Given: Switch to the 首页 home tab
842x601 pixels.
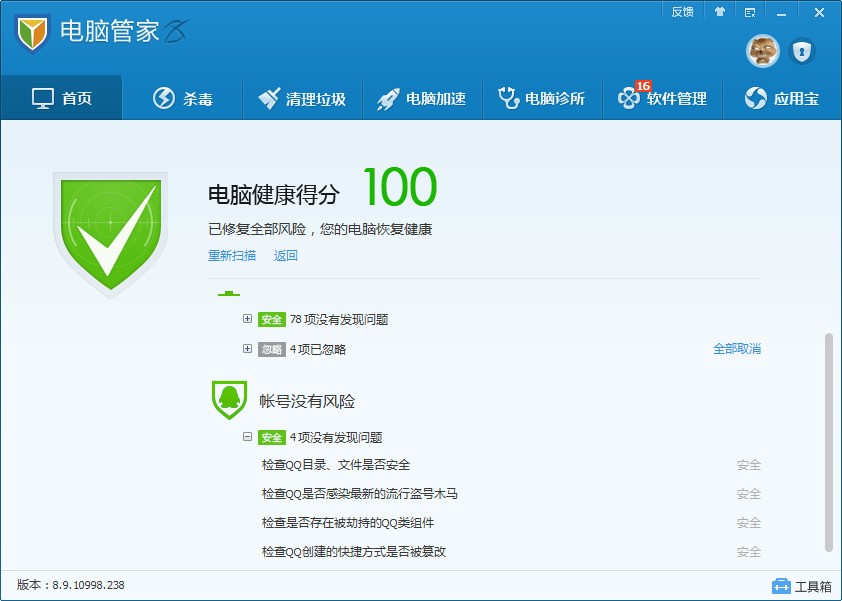Looking at the screenshot, I should point(62,98).
